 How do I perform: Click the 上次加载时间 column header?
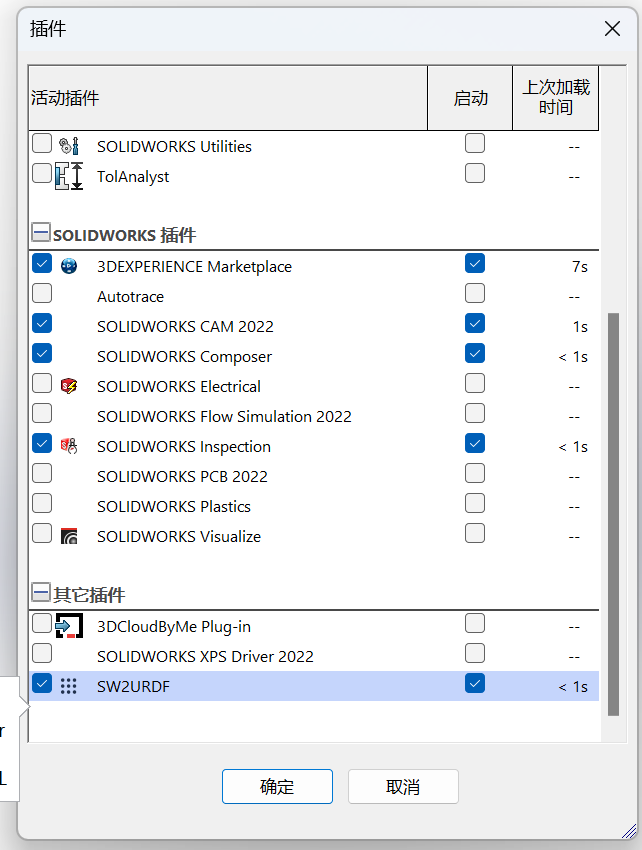pos(556,98)
